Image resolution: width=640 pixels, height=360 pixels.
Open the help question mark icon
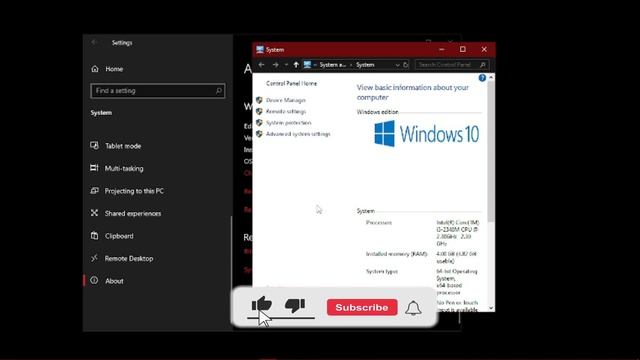pyautogui.click(x=482, y=78)
